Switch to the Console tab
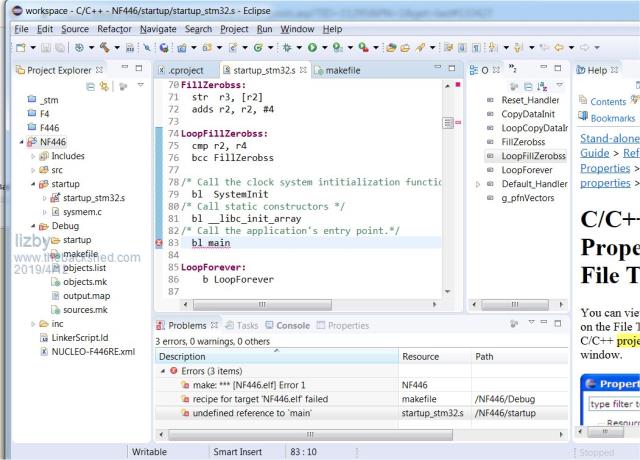This screenshot has width=640, height=460. coord(292,326)
